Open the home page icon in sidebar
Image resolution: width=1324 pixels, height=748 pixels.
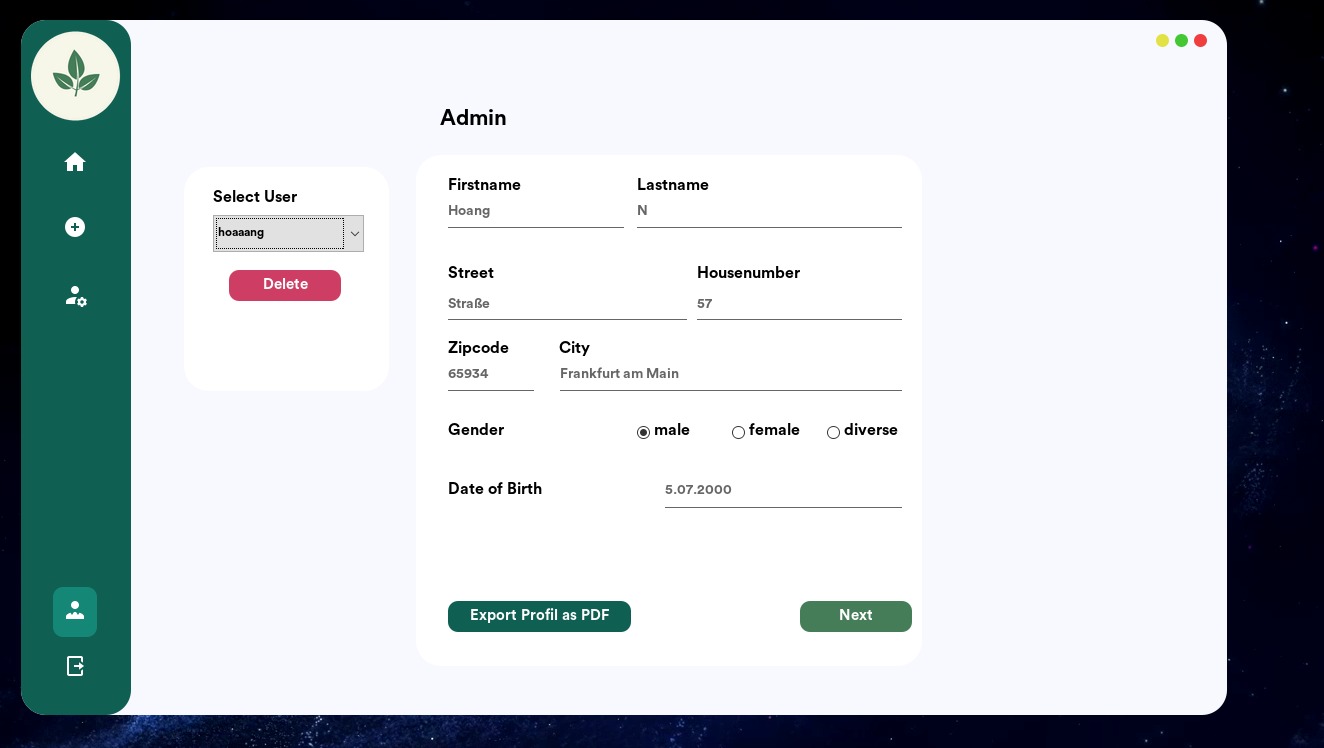(75, 162)
